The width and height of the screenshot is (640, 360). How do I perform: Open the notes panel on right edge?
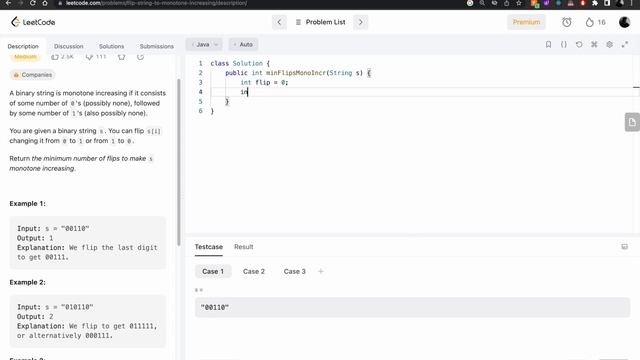coord(632,122)
